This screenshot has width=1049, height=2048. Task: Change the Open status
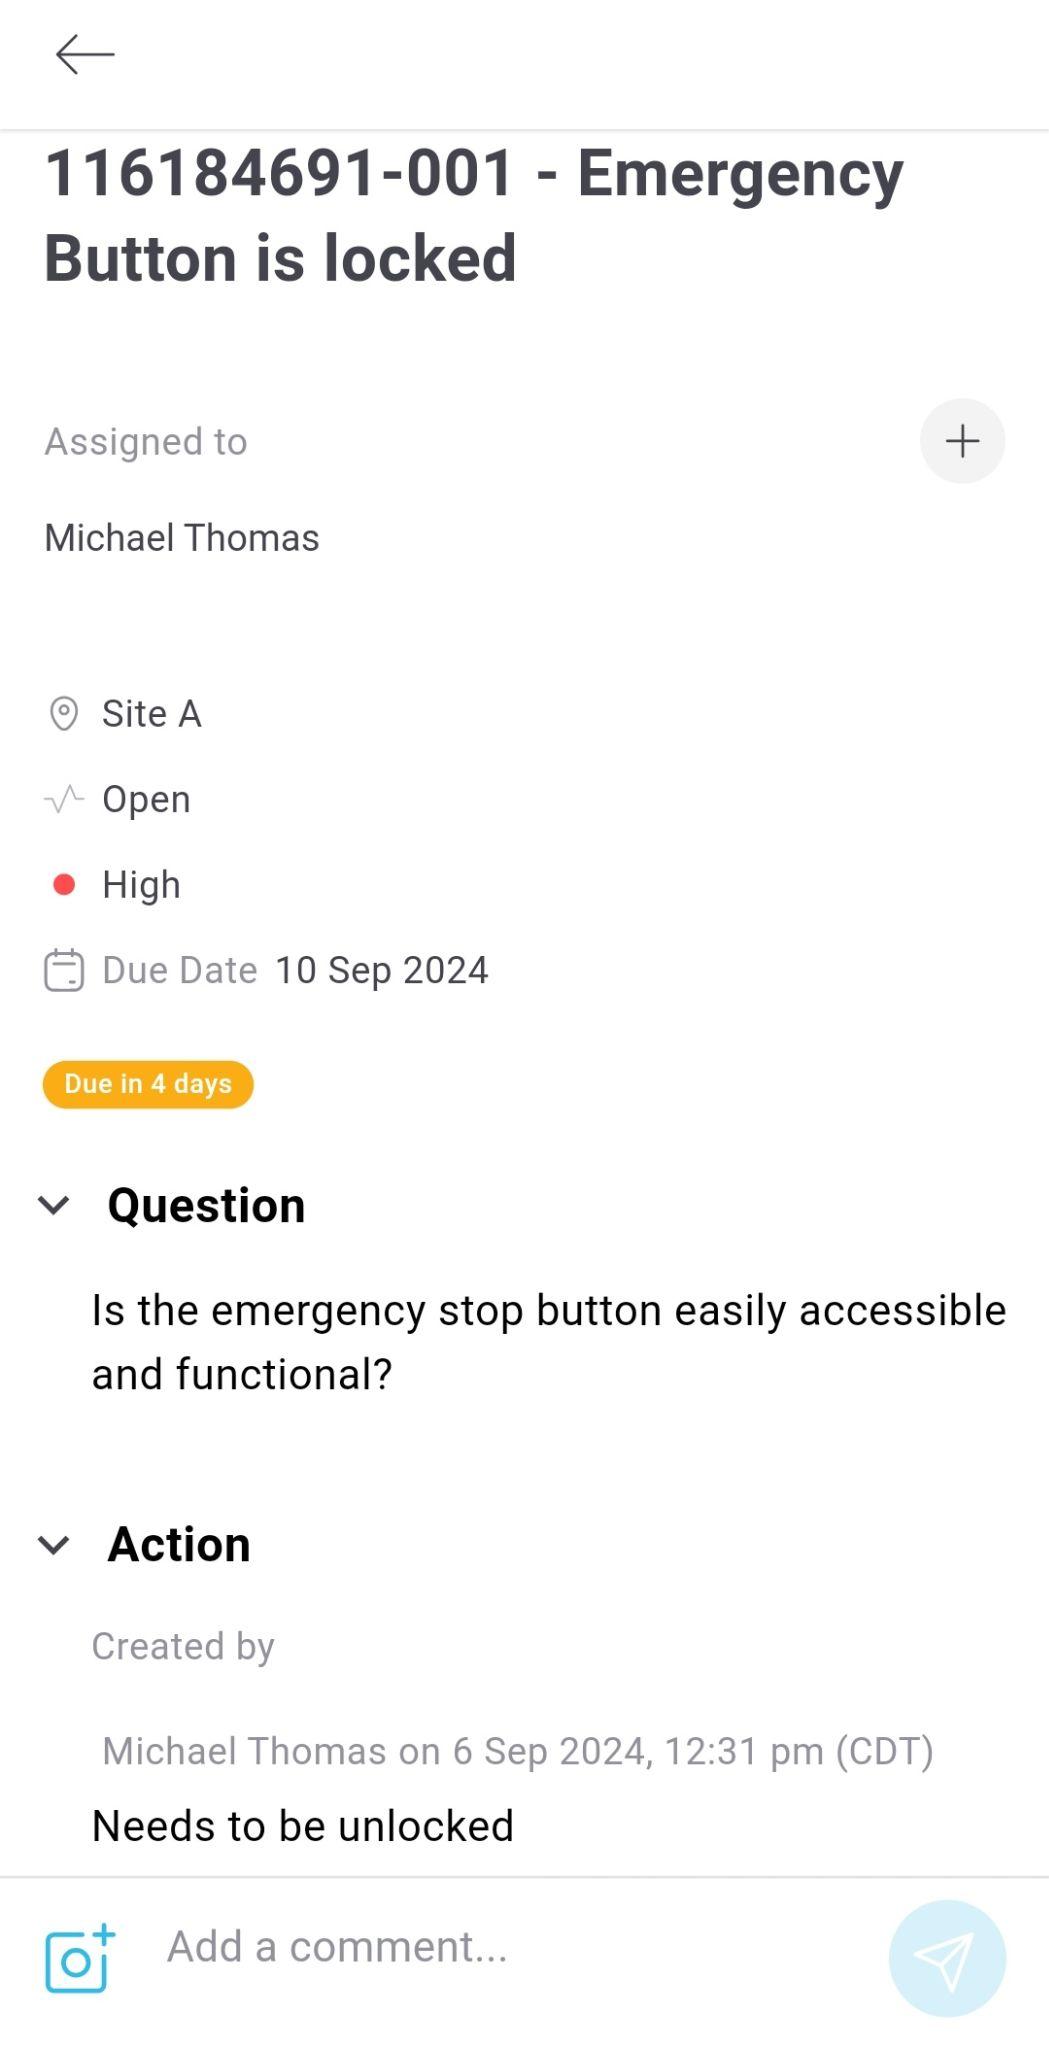pos(146,800)
